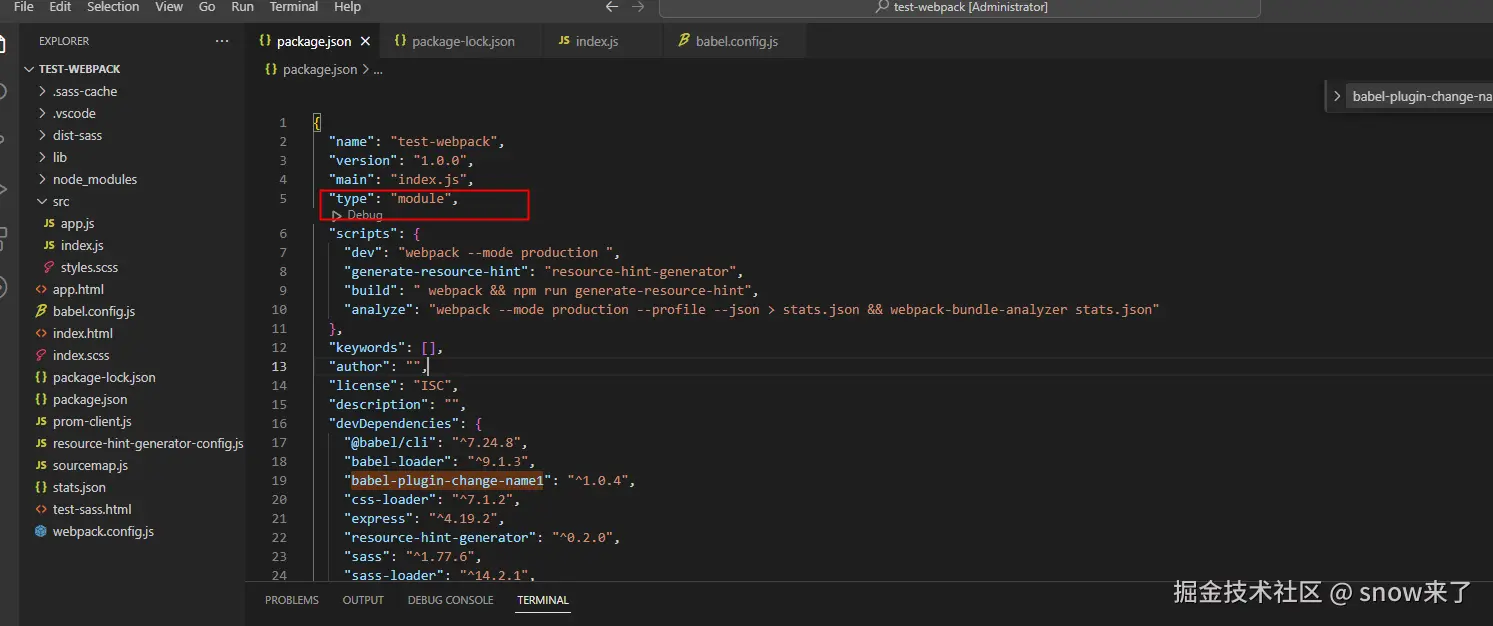The image size is (1493, 626).
Task: Click the webpack.config.js file icon
Action: 41,531
